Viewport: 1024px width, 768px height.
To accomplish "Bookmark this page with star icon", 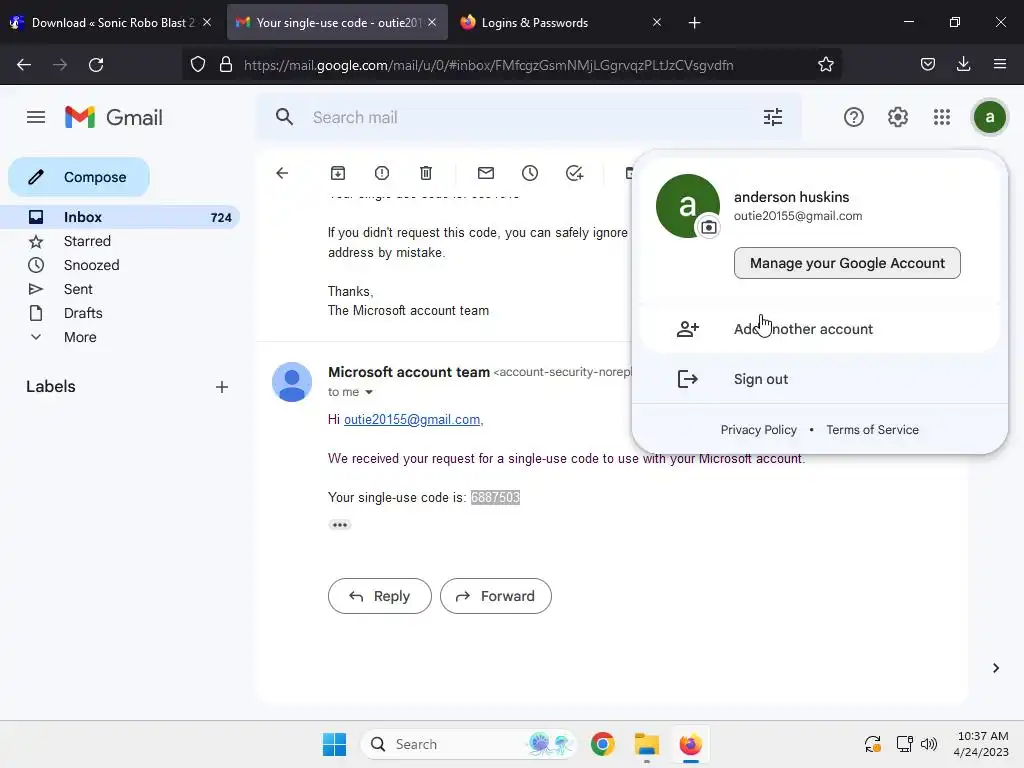I will tap(825, 65).
